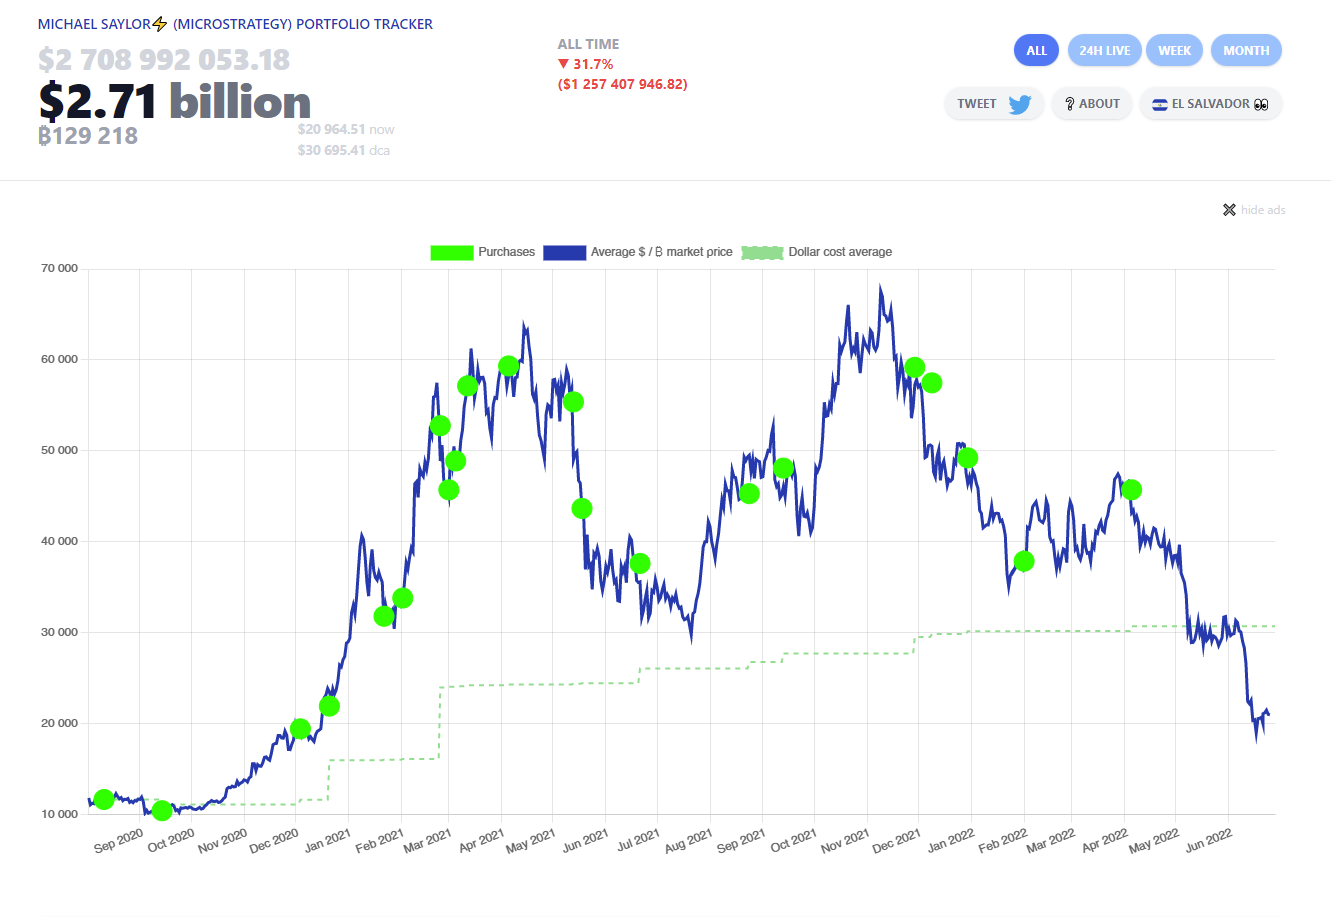Click the purchase marker near 52 500 in Feb 2021
1331x917 pixels.
point(440,426)
